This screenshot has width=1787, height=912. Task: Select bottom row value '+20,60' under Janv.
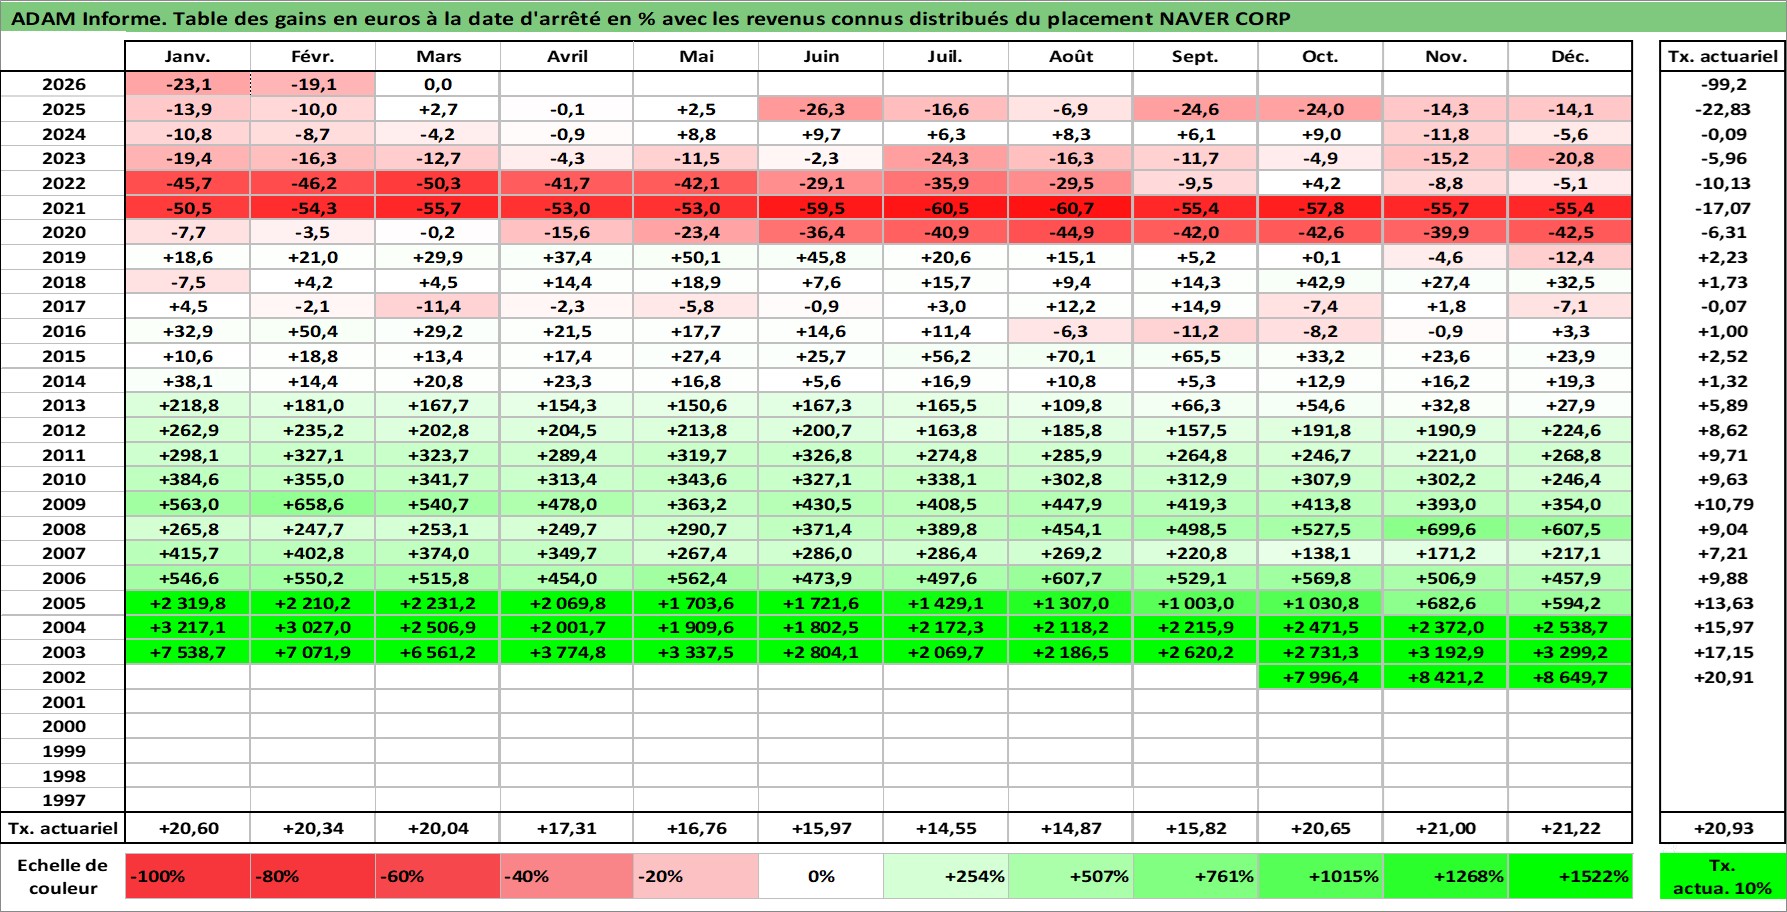coord(188,828)
